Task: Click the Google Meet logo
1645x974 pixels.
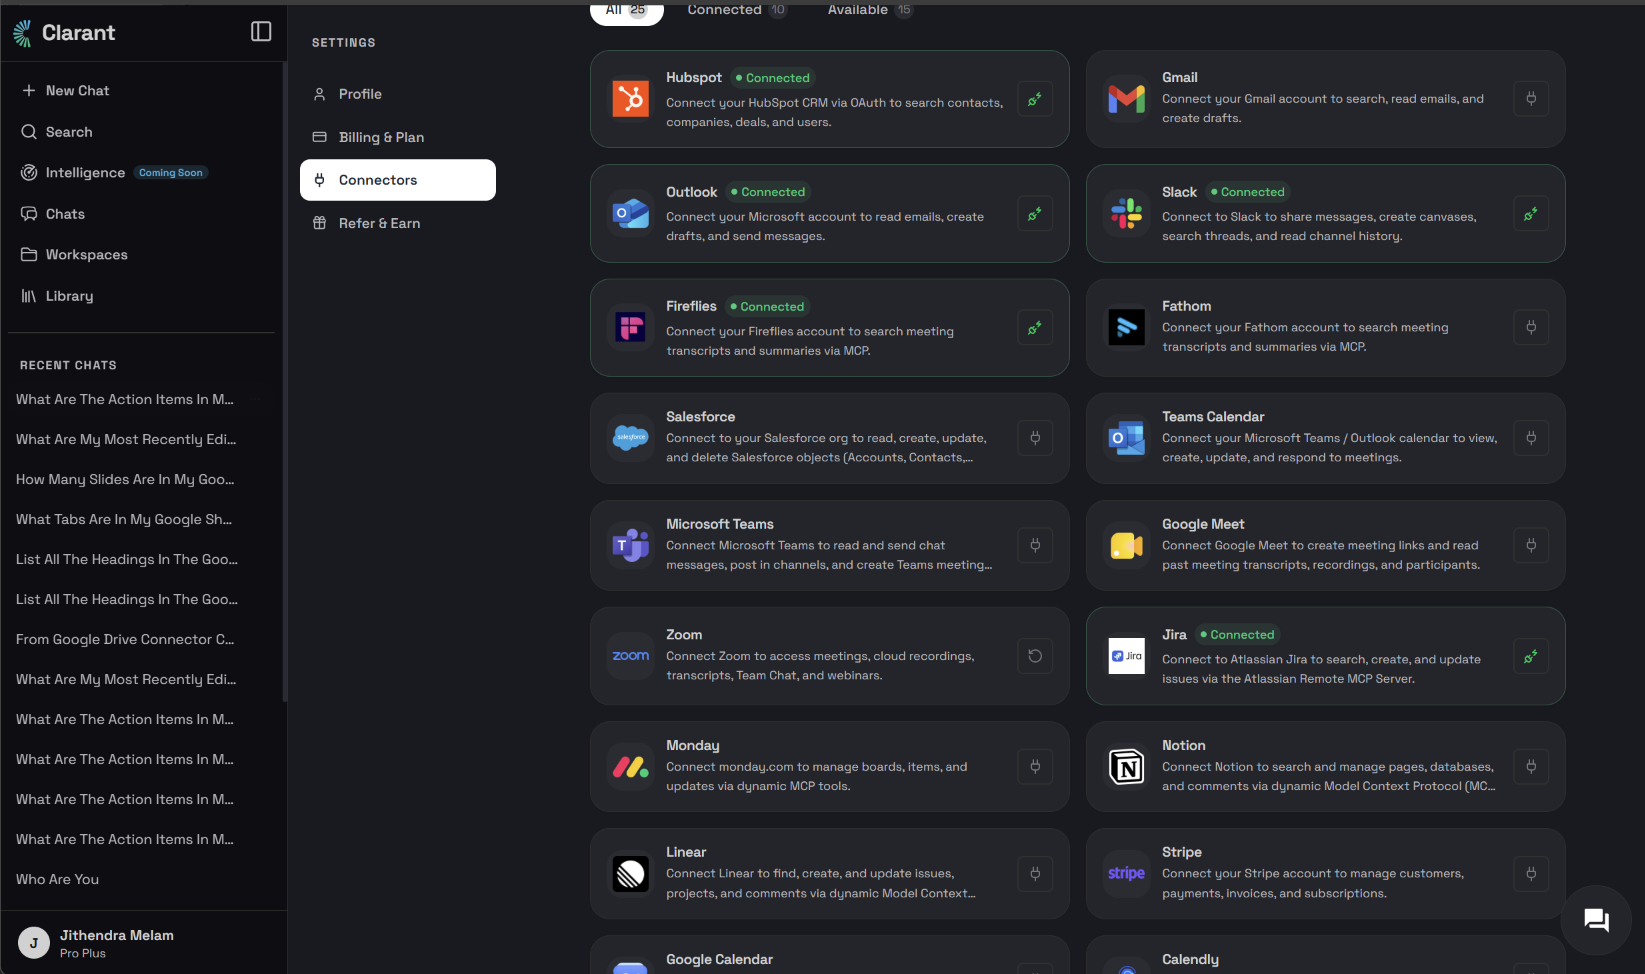Action: (x=1127, y=545)
